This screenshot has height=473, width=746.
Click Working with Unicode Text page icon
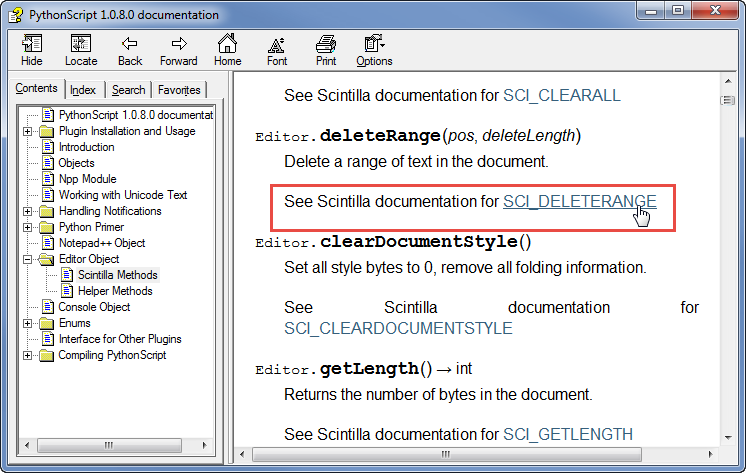[x=48, y=195]
